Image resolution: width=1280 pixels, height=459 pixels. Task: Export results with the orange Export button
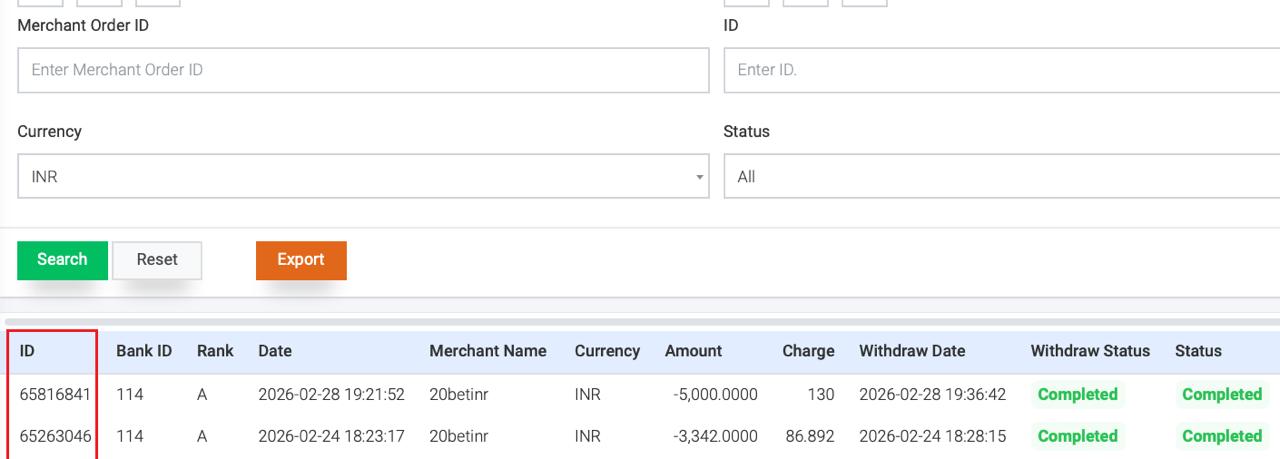point(301,260)
